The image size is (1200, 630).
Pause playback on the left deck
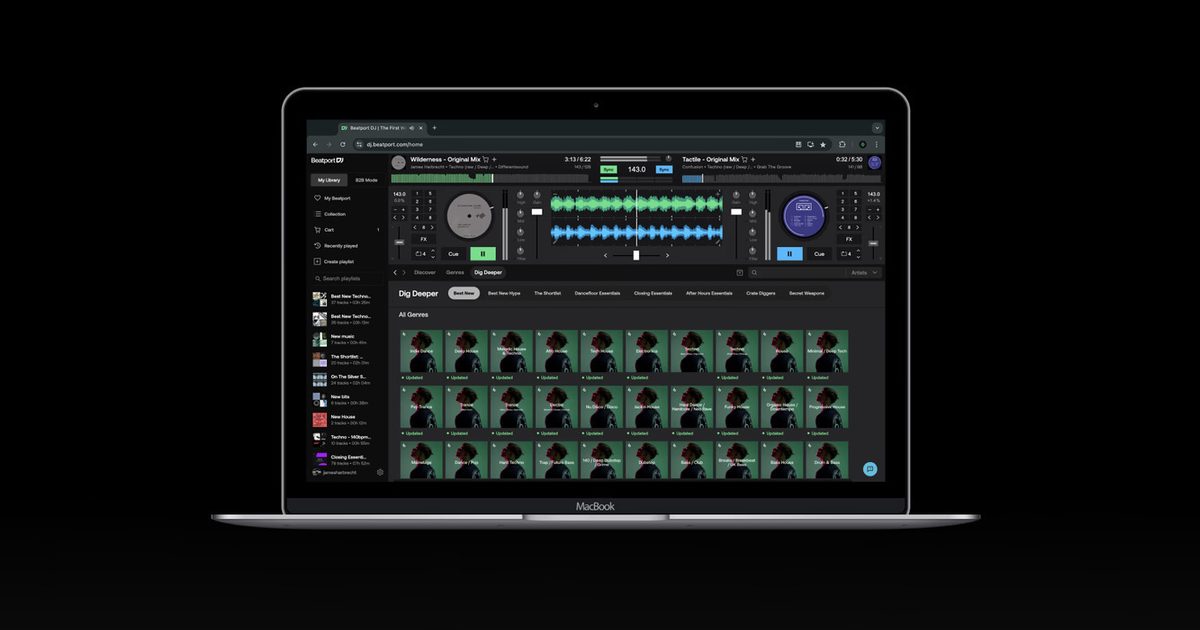(x=483, y=254)
